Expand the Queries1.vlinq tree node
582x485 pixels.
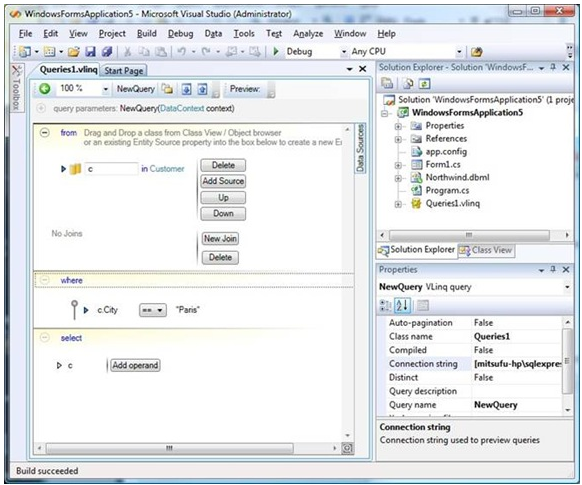(x=398, y=204)
